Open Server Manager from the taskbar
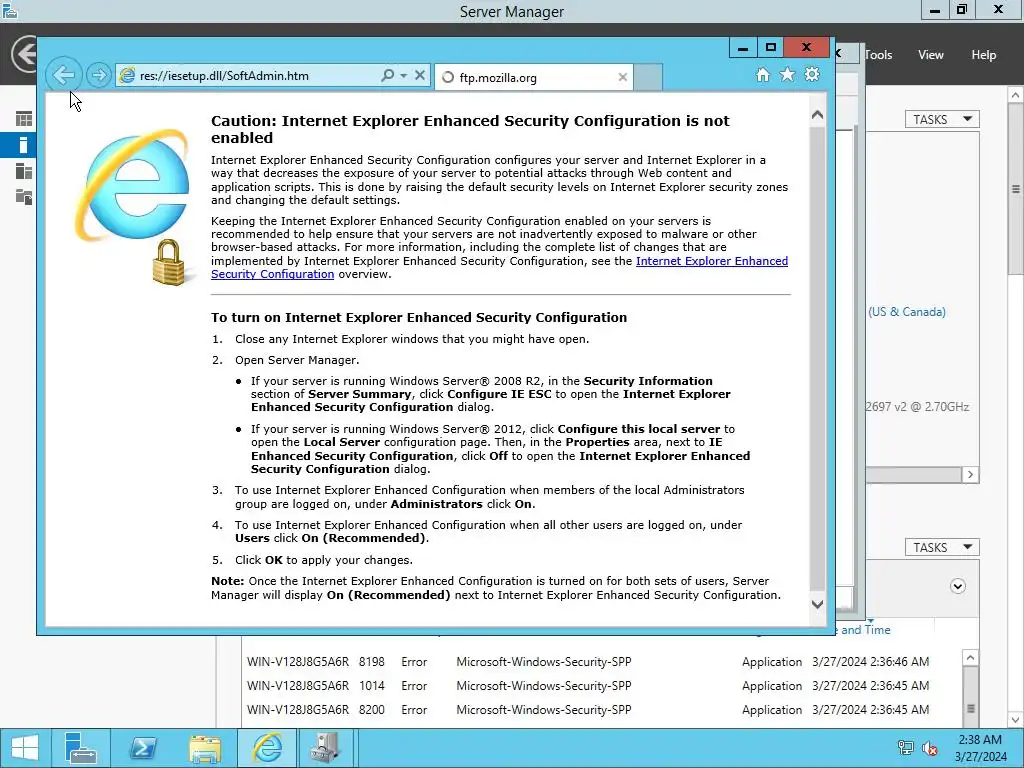Viewport: 1024px width, 768px height. 81,748
